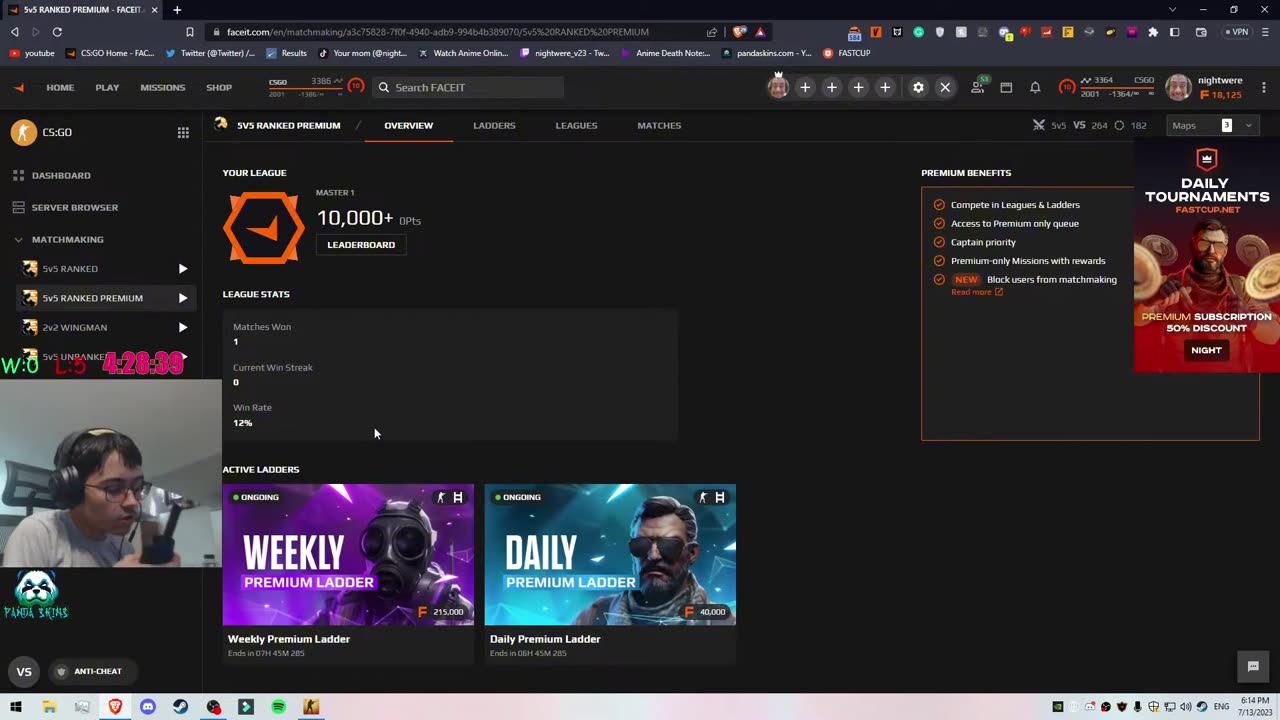Add player with last plus slot
Image resolution: width=1280 pixels, height=720 pixels.
885,87
